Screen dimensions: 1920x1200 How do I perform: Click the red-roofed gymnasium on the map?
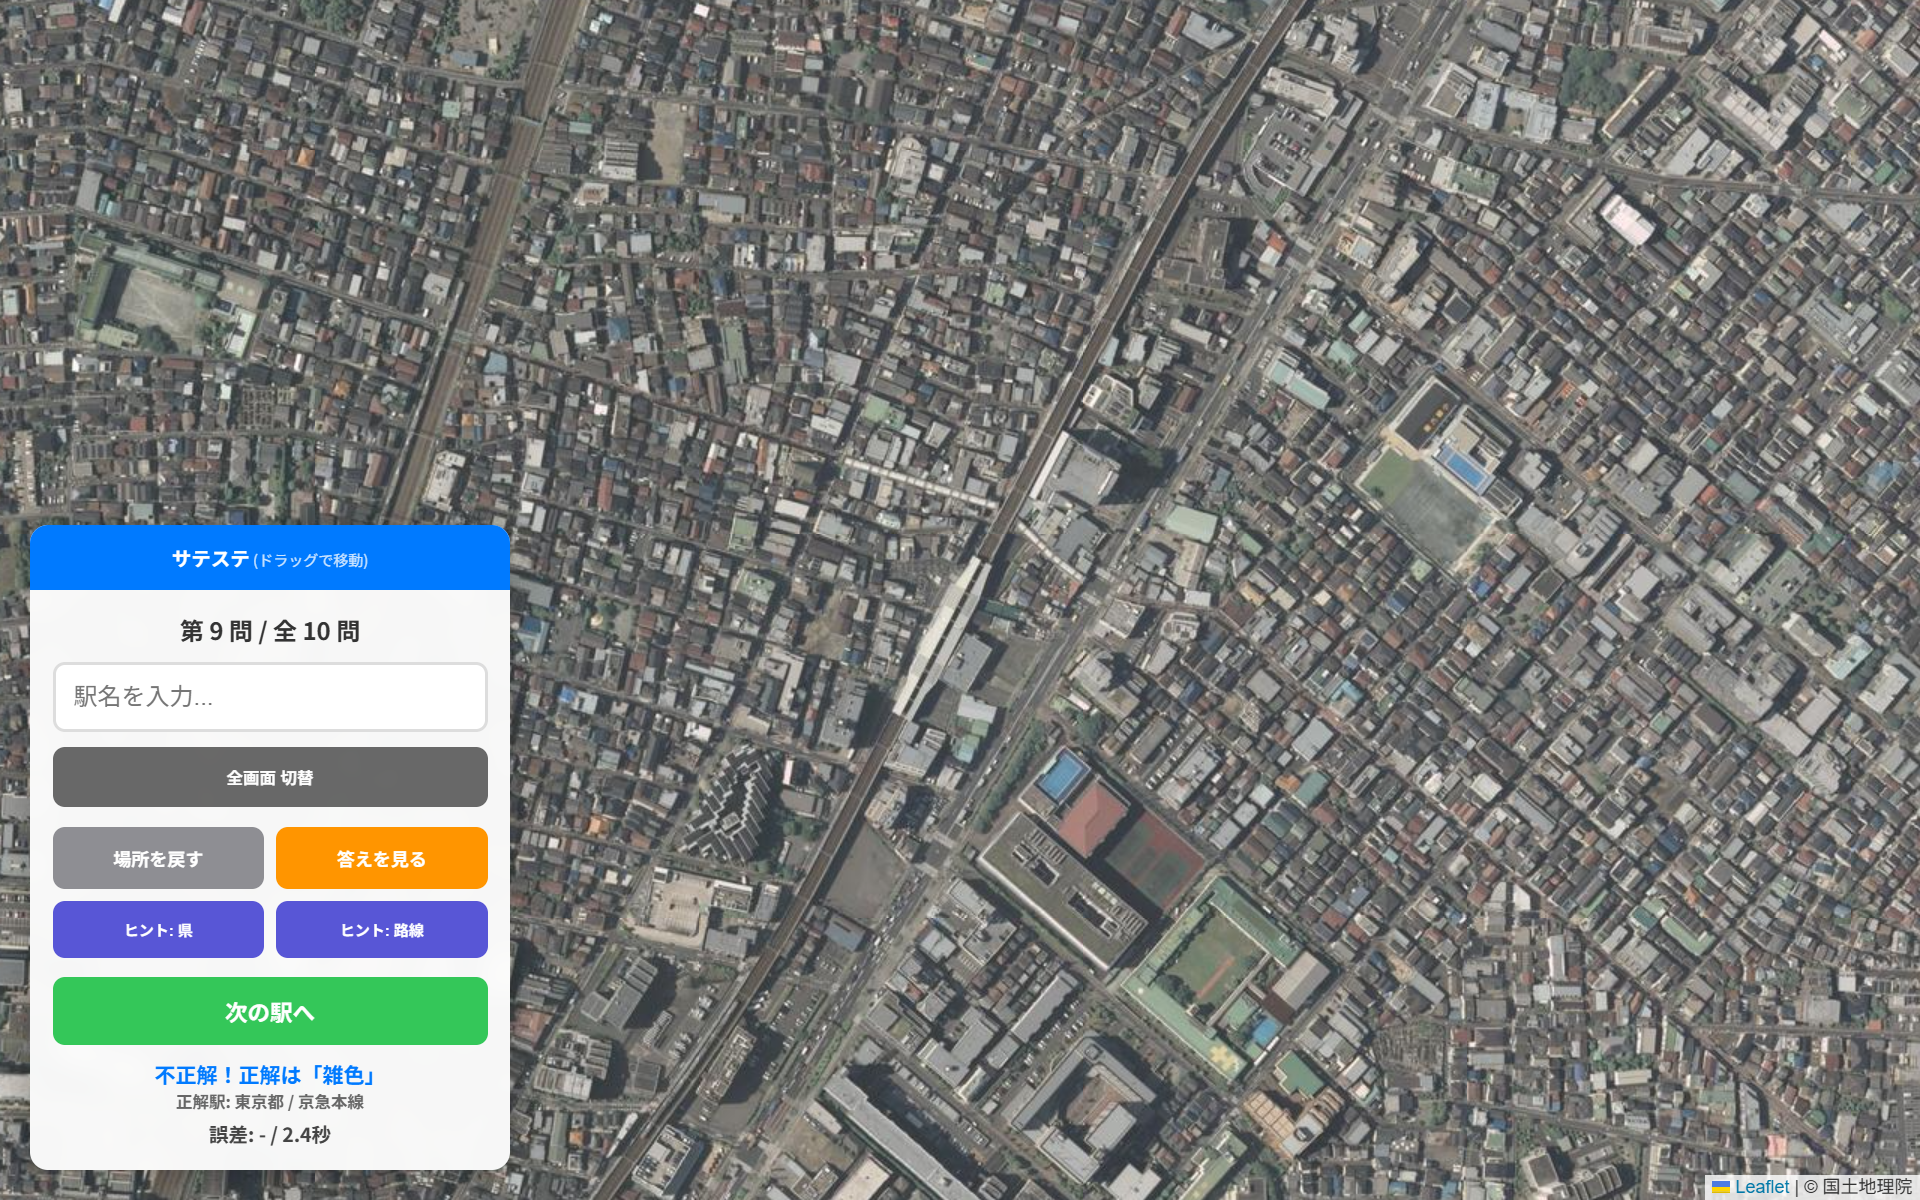pos(1092,819)
